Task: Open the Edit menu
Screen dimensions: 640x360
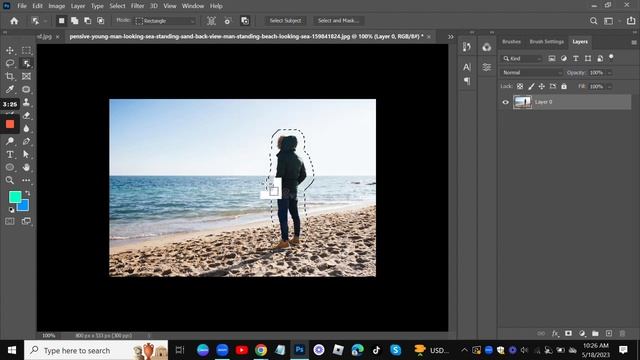Action: point(37,6)
